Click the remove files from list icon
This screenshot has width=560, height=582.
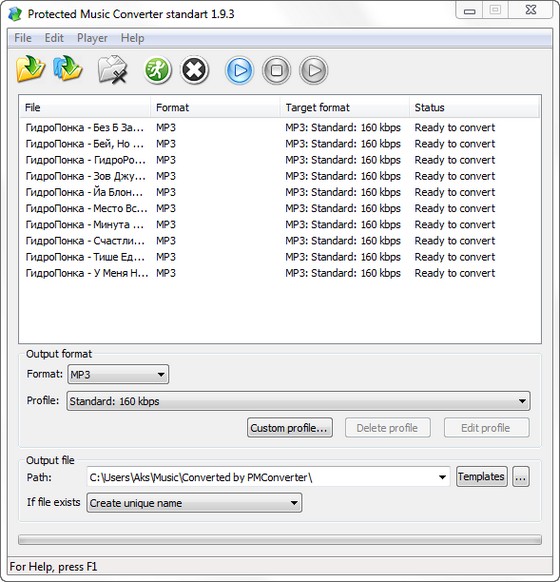click(x=112, y=69)
